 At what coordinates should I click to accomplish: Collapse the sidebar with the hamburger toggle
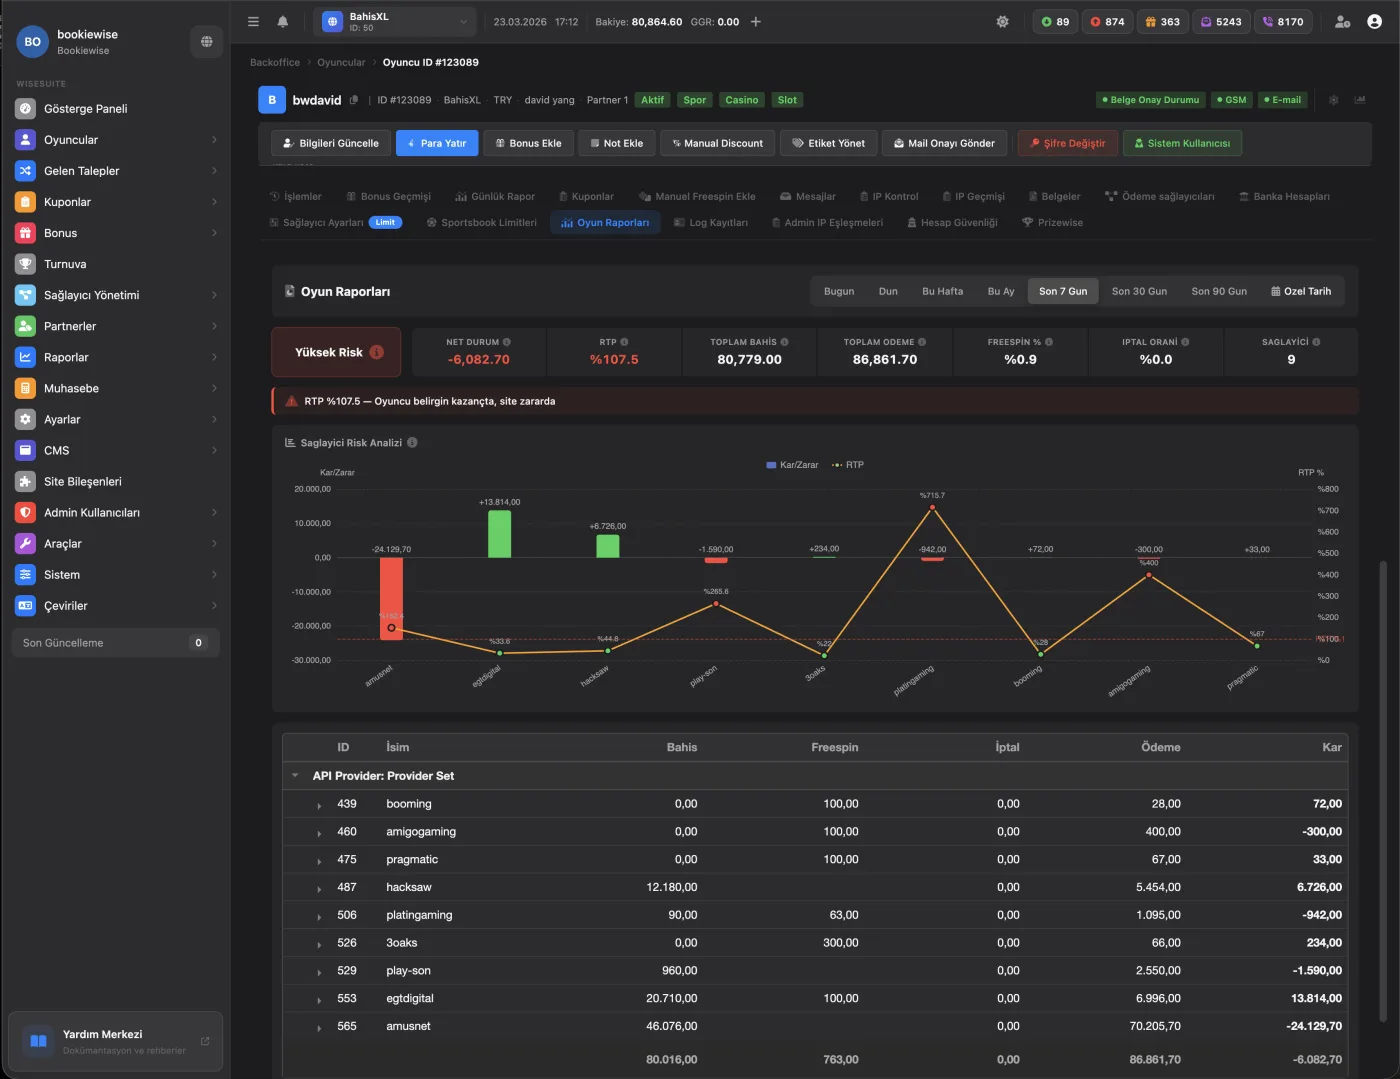pyautogui.click(x=253, y=21)
